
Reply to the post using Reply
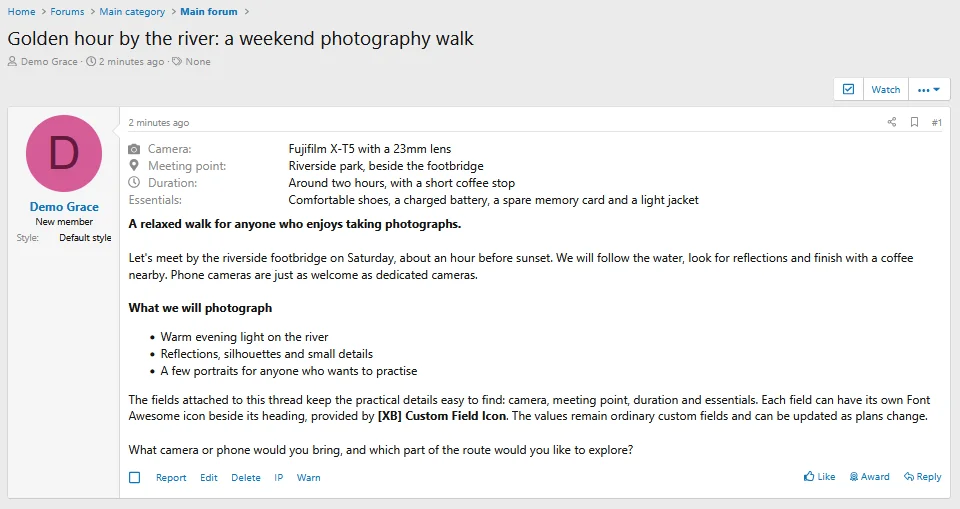tap(923, 477)
